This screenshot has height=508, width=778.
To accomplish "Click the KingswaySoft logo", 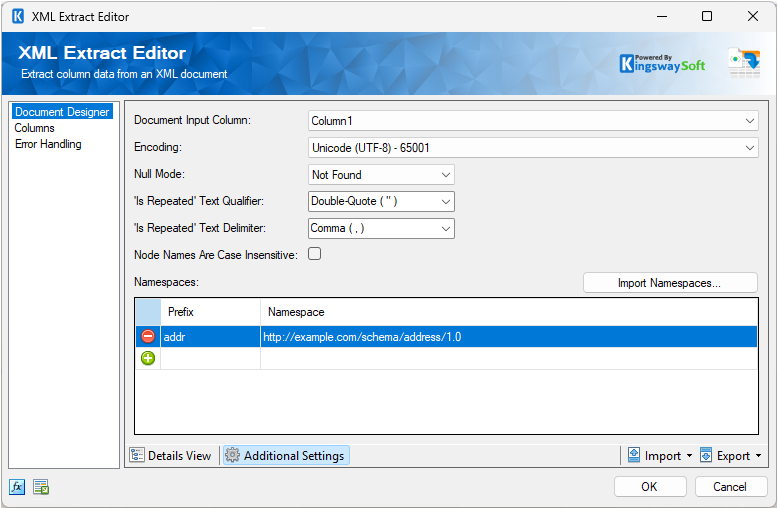I will tap(662, 64).
